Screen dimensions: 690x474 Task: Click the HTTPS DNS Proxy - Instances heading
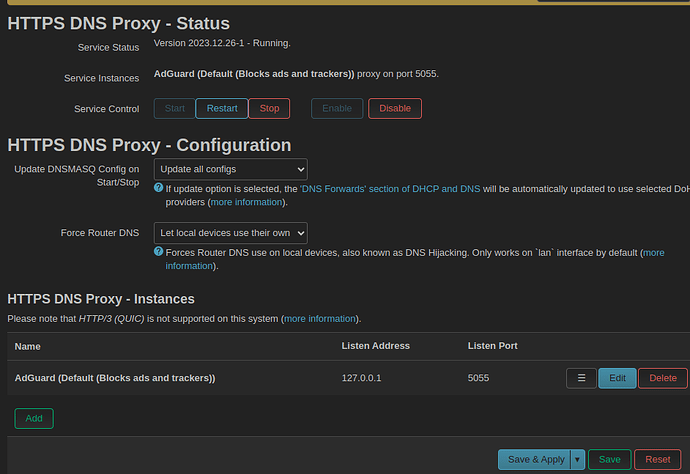click(x=101, y=299)
